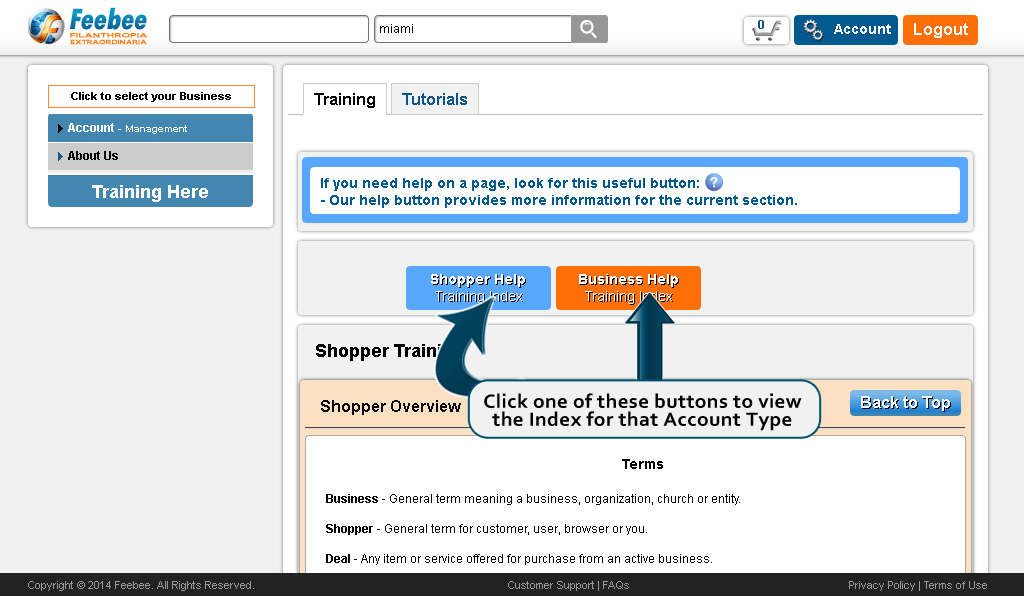The width and height of the screenshot is (1024, 596).
Task: Click the Logout button
Action: (939, 30)
